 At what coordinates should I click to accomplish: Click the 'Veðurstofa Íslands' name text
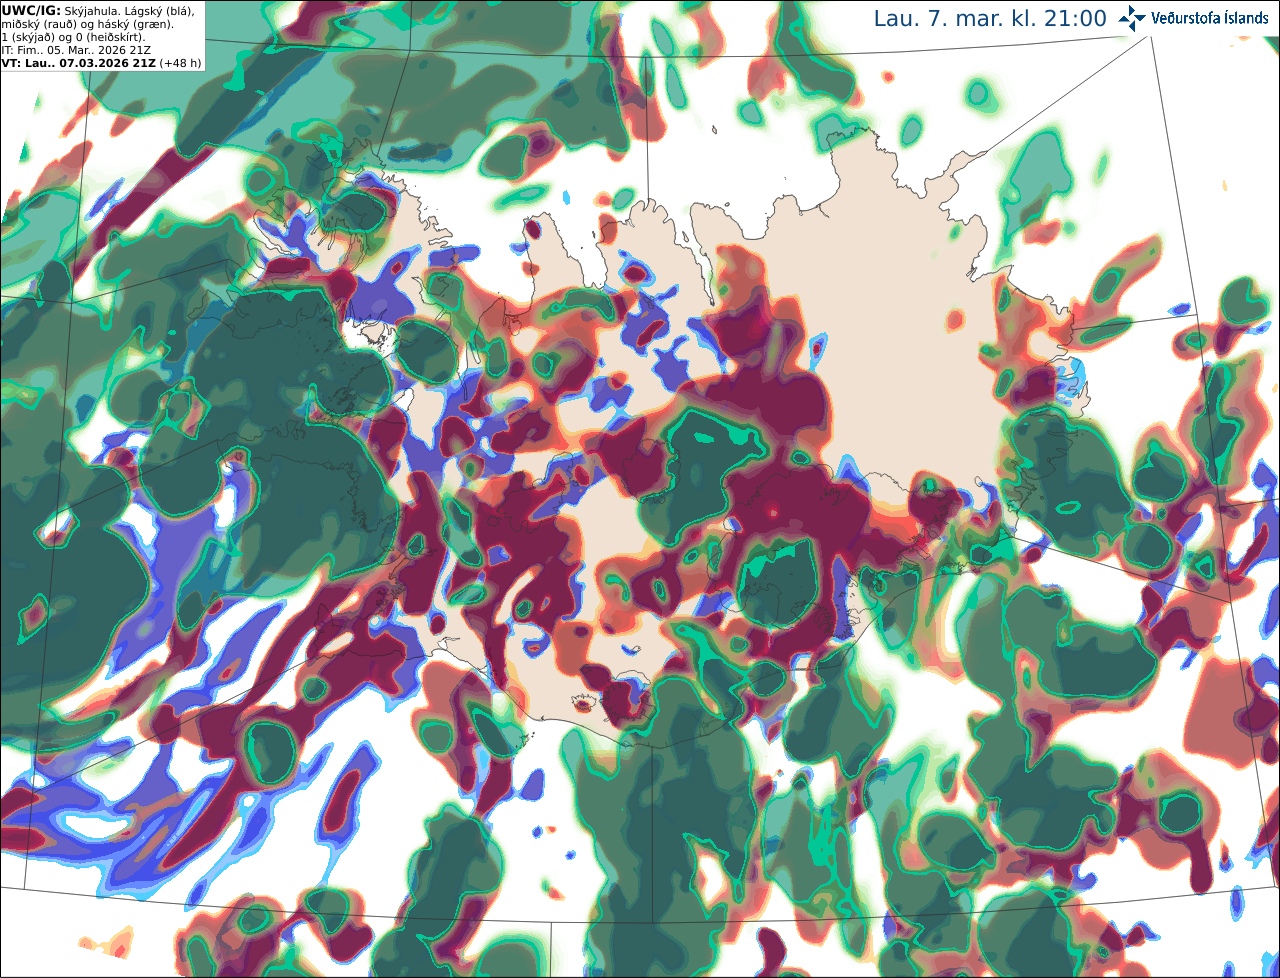tap(1210, 18)
